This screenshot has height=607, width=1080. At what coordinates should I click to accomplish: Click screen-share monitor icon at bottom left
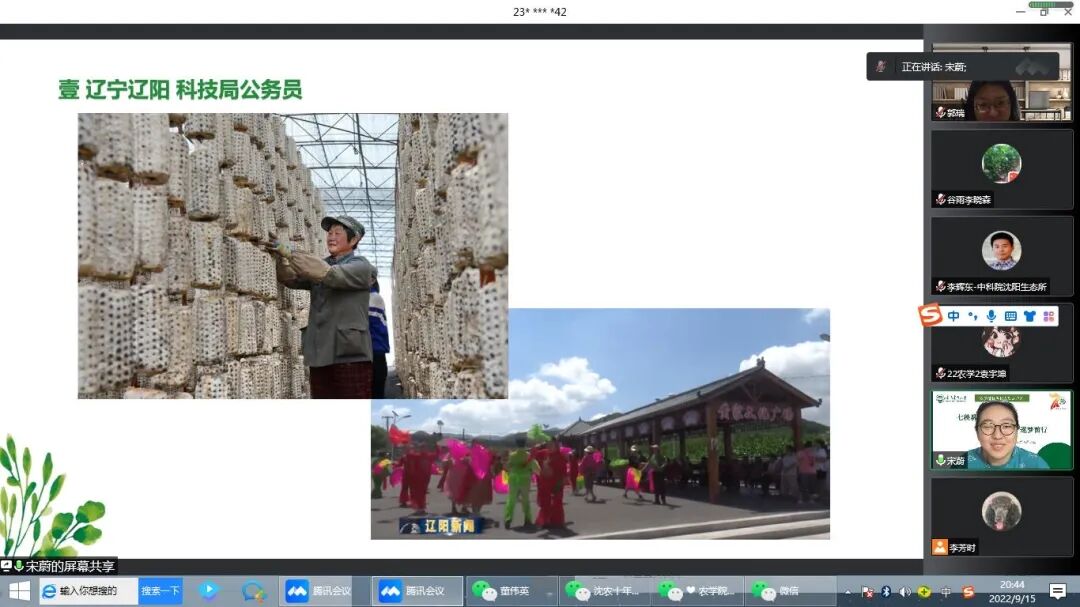click(x=6, y=566)
